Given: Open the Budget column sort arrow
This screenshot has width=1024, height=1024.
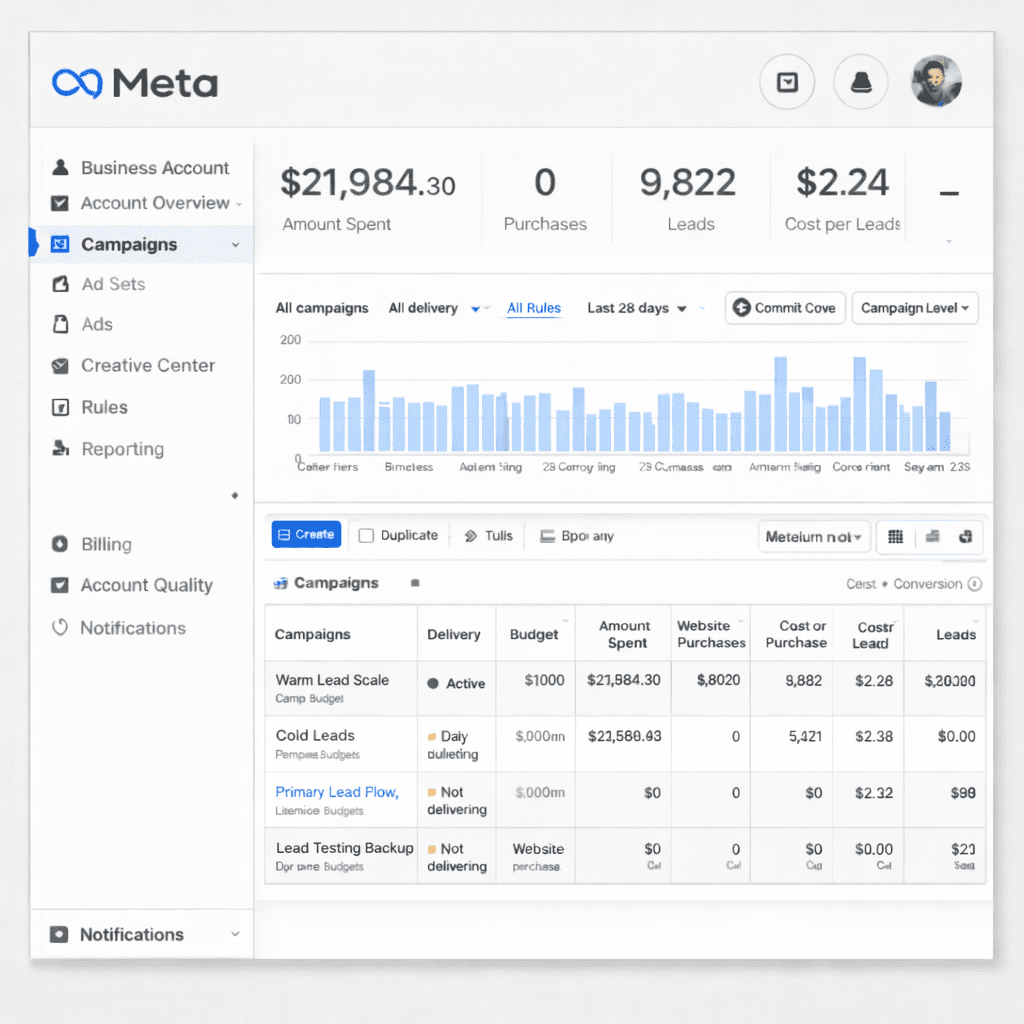Looking at the screenshot, I should (565, 620).
